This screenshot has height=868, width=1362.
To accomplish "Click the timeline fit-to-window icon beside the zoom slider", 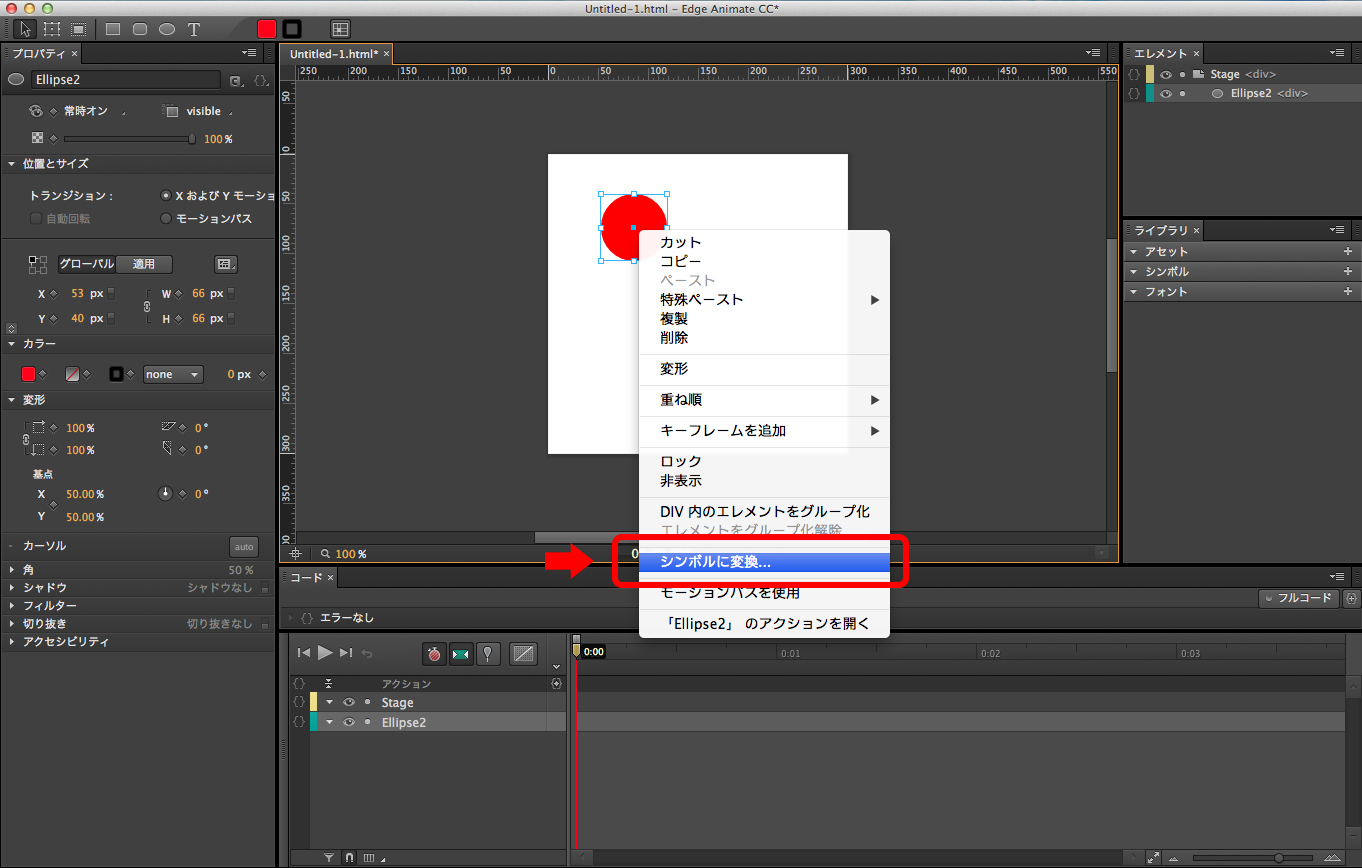I will [1153, 858].
